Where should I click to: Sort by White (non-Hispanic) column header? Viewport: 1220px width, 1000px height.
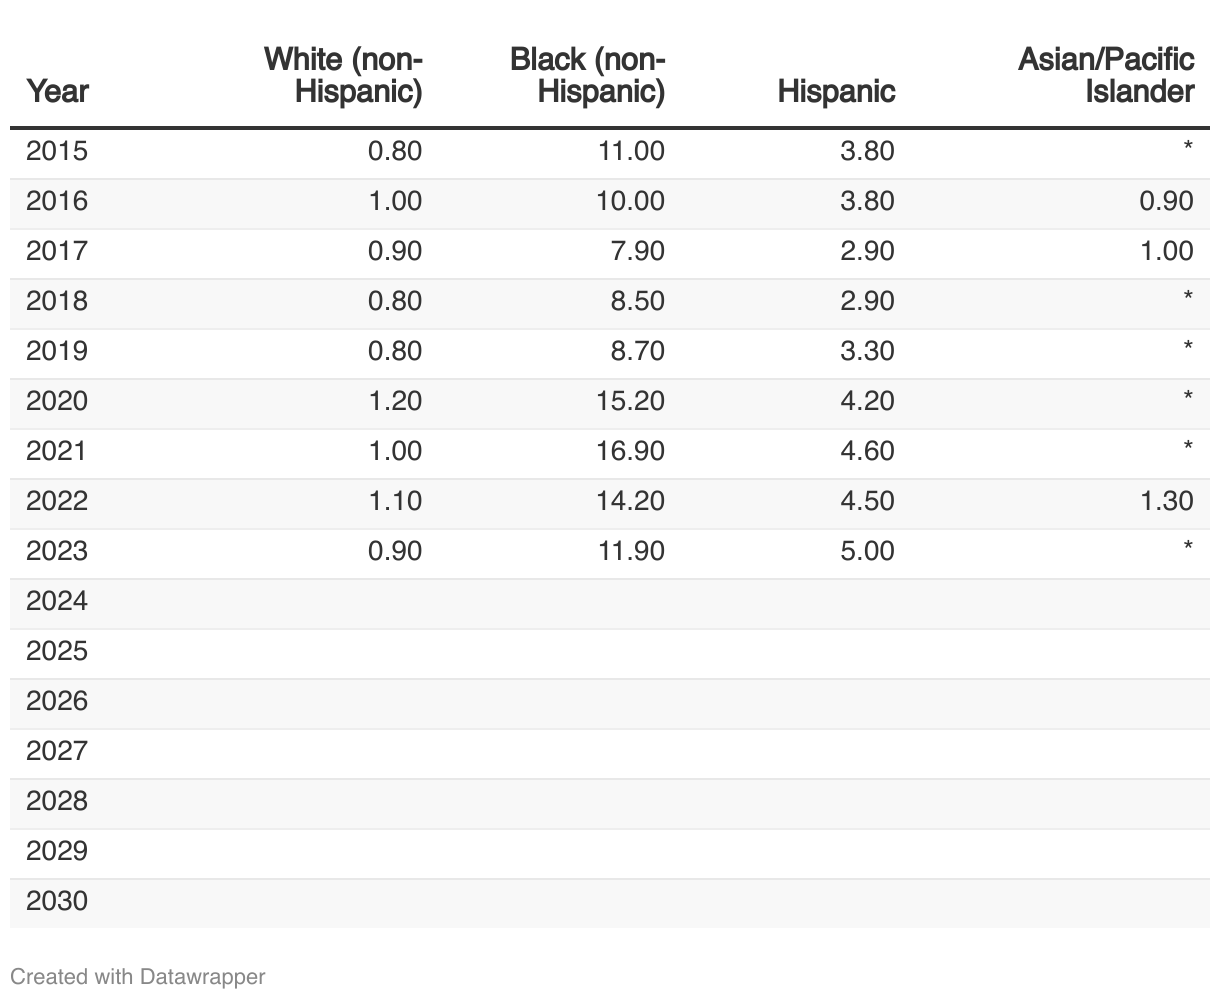click(x=343, y=75)
